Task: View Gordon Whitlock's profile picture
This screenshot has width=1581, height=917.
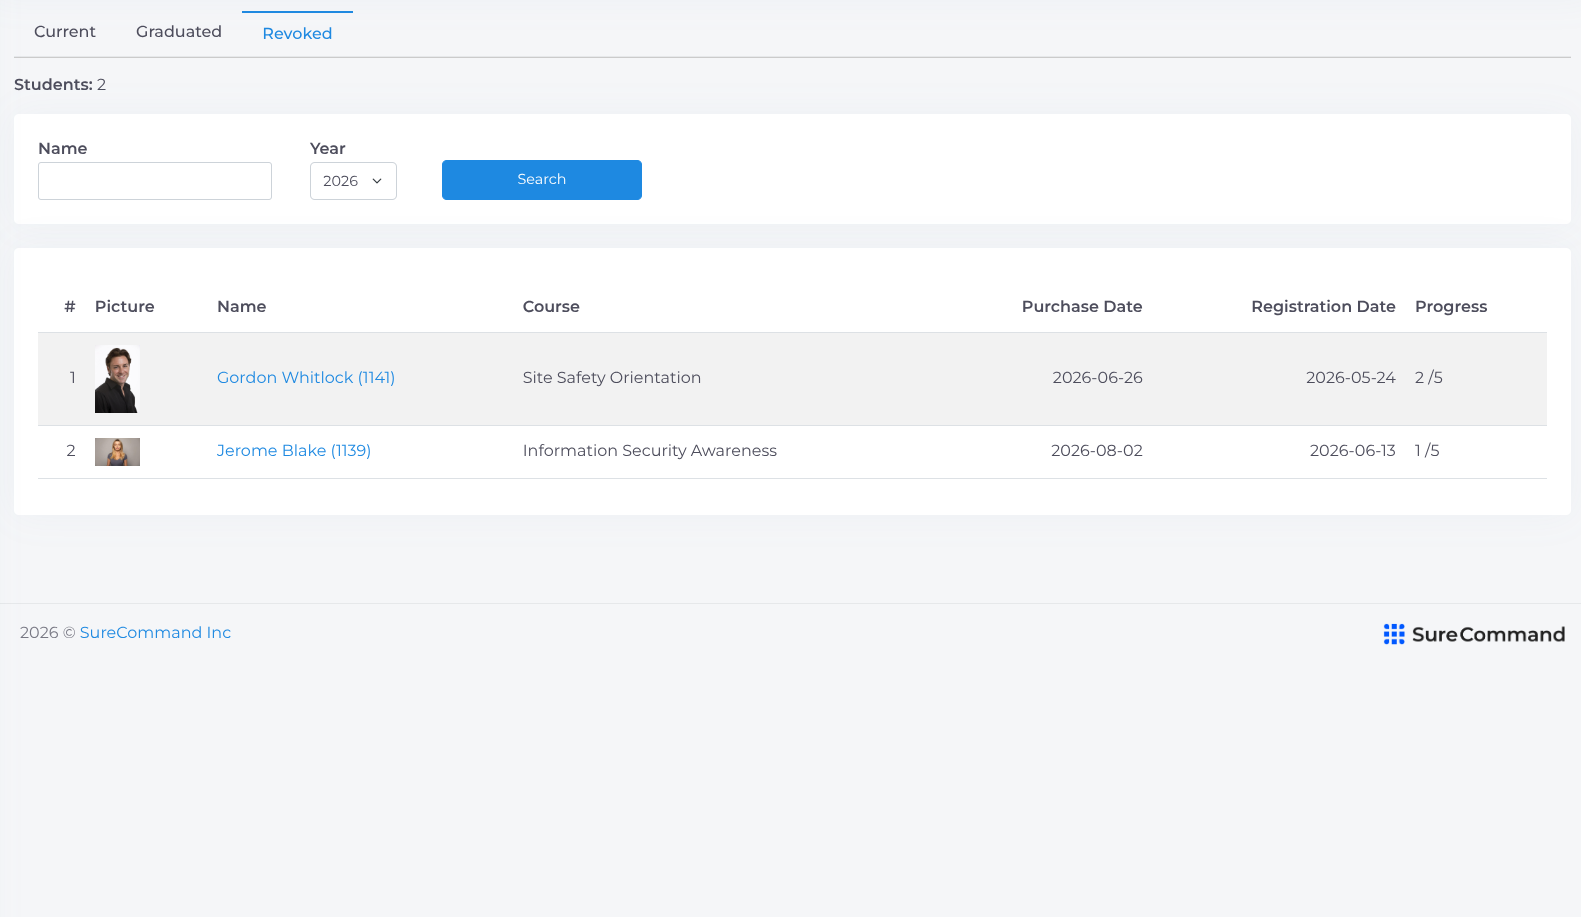Action: click(117, 379)
